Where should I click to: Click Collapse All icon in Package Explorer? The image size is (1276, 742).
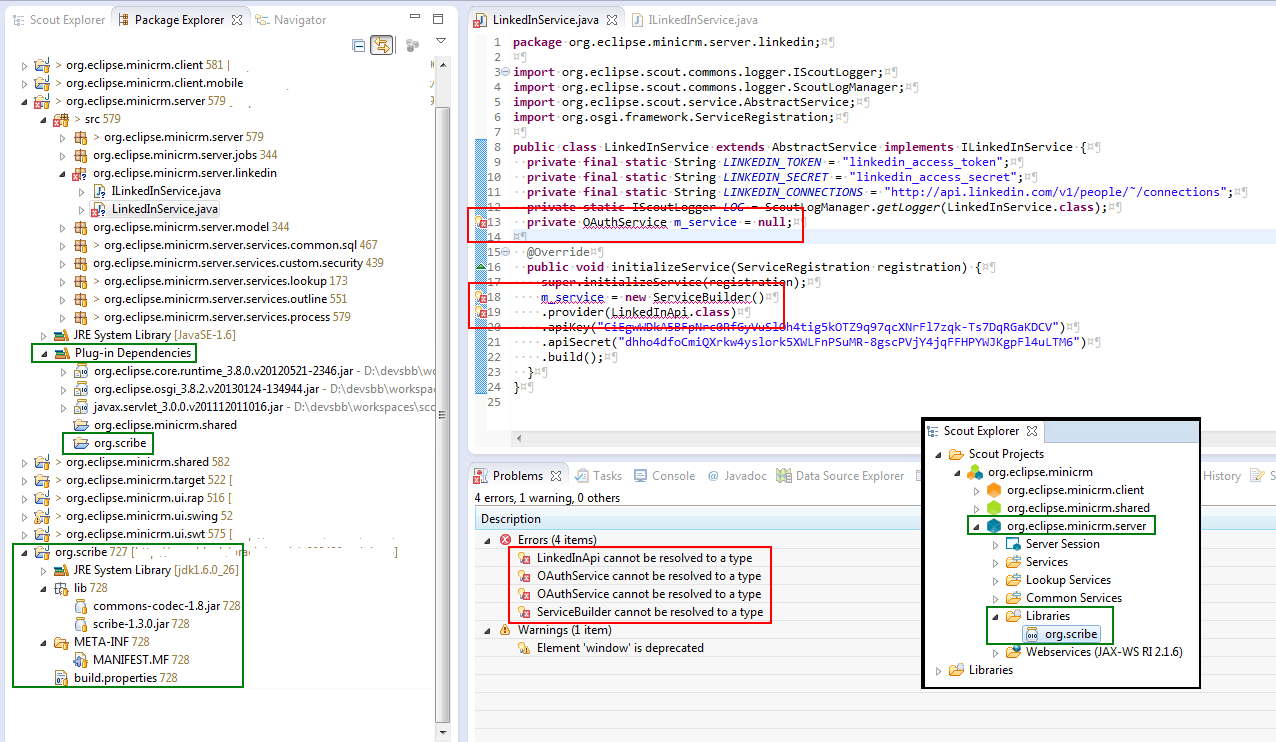358,45
